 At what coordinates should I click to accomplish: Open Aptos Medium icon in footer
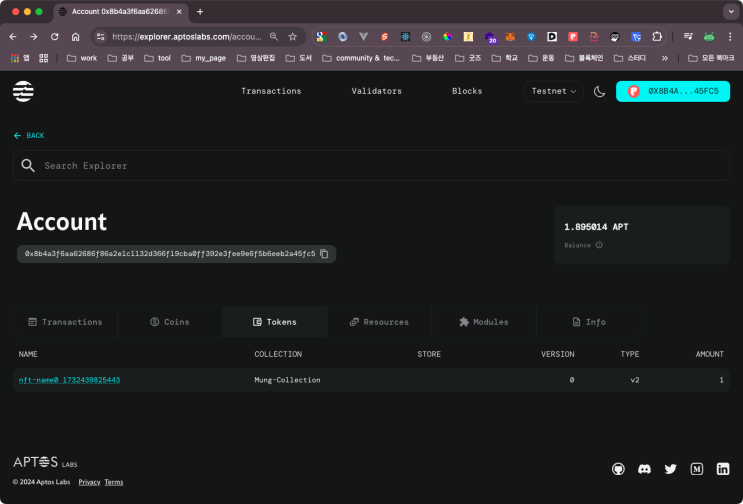tap(697, 469)
